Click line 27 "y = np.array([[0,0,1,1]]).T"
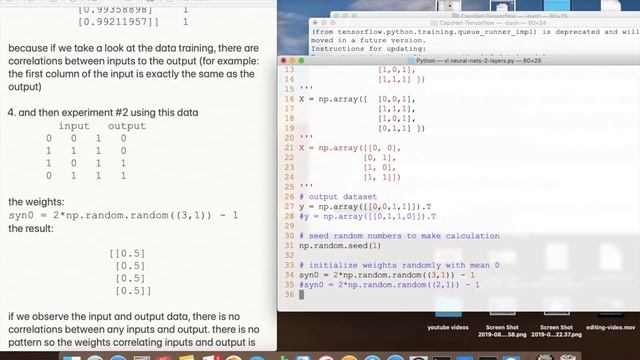The height and width of the screenshot is (360, 640). [x=365, y=207]
